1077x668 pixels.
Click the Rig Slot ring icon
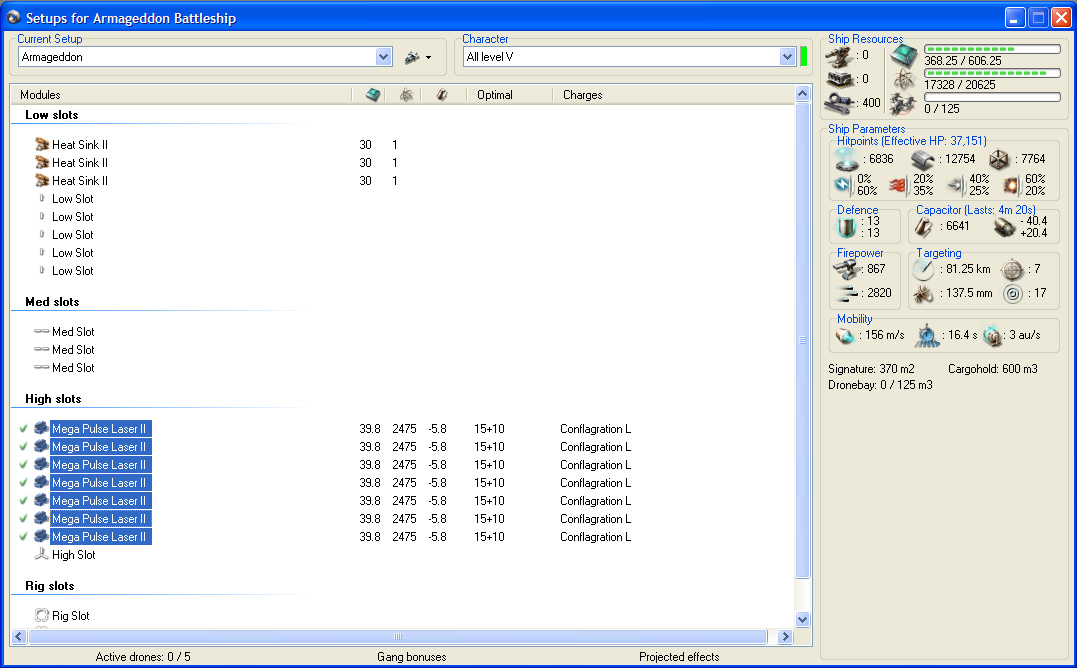pos(42,615)
